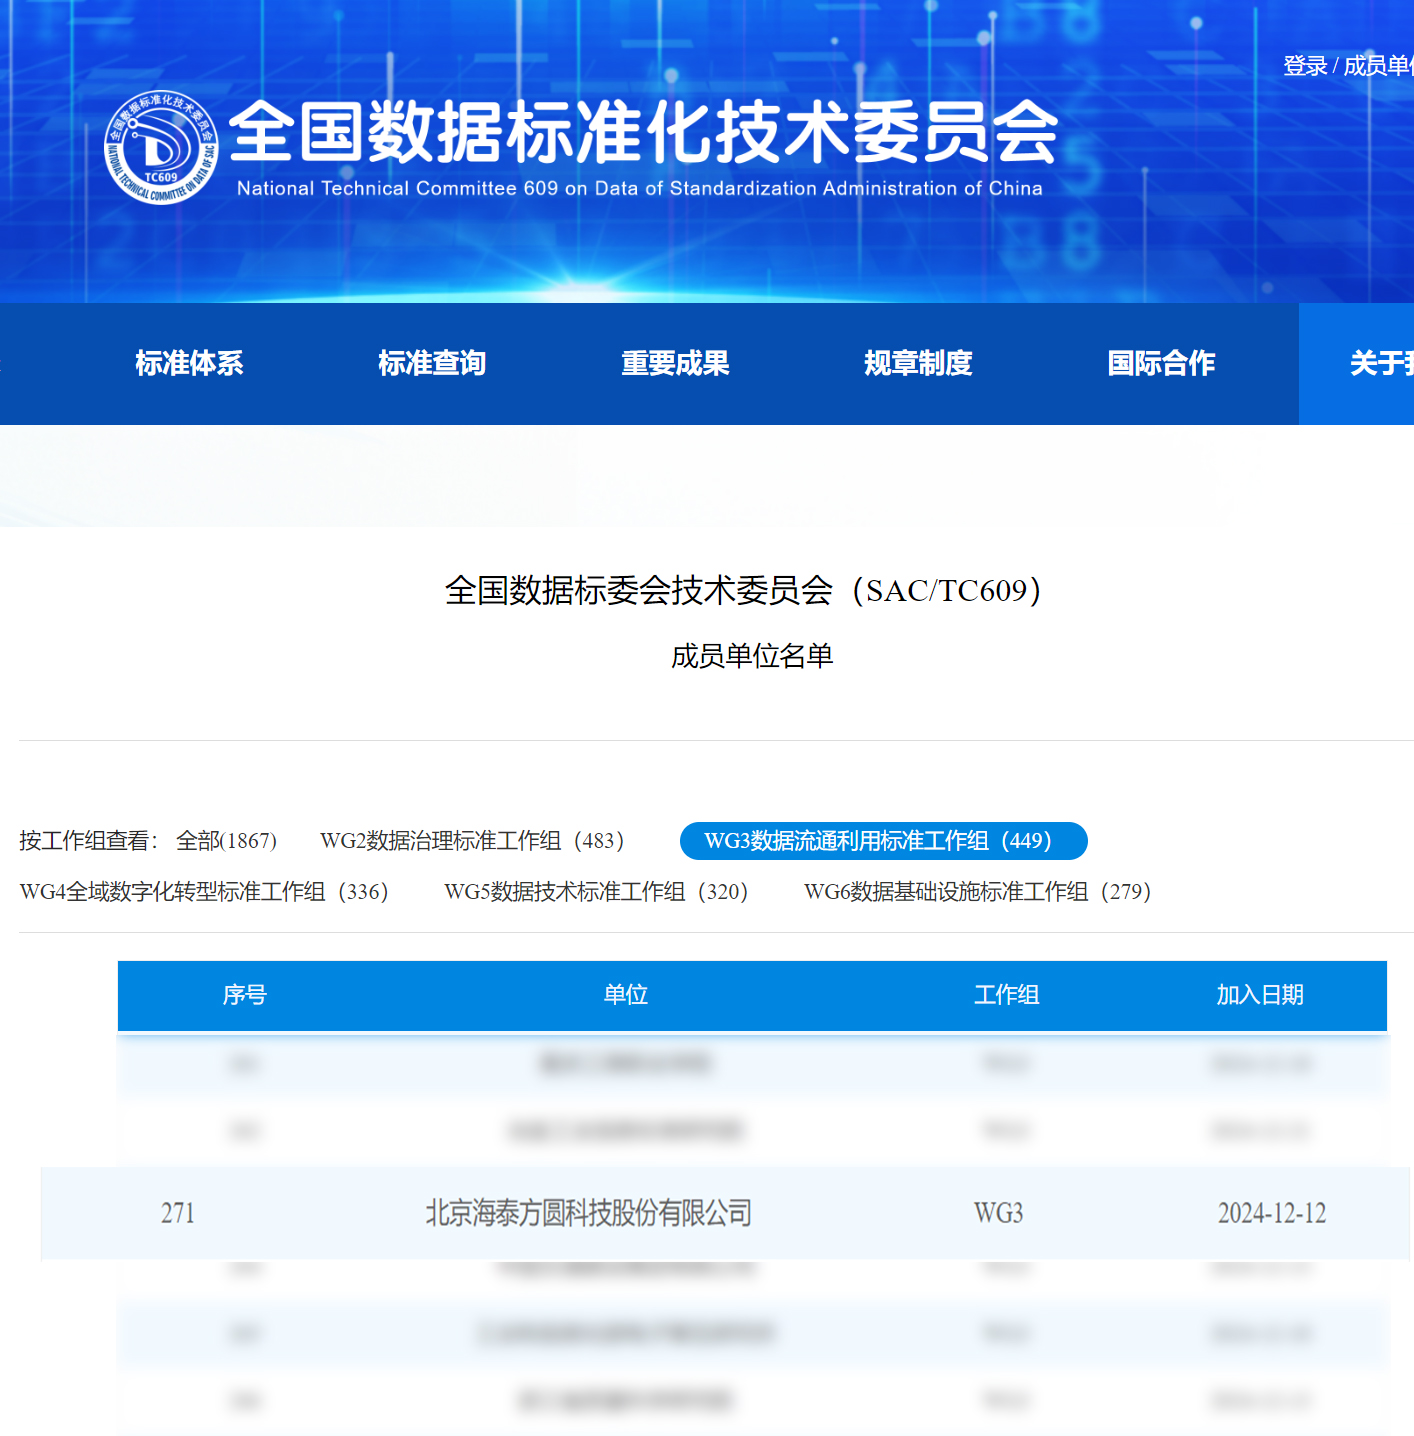1414x1436 pixels.
Task: Click the 单位 column header
Action: pyautogui.click(x=626, y=995)
